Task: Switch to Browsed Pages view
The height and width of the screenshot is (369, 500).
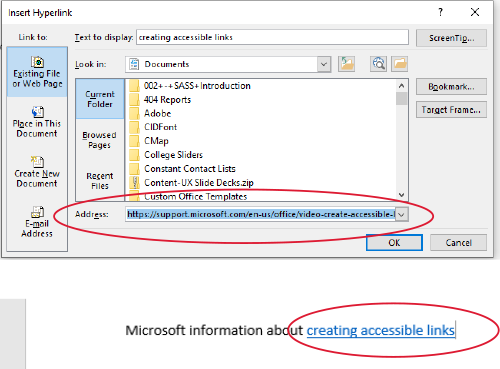Action: (100, 140)
